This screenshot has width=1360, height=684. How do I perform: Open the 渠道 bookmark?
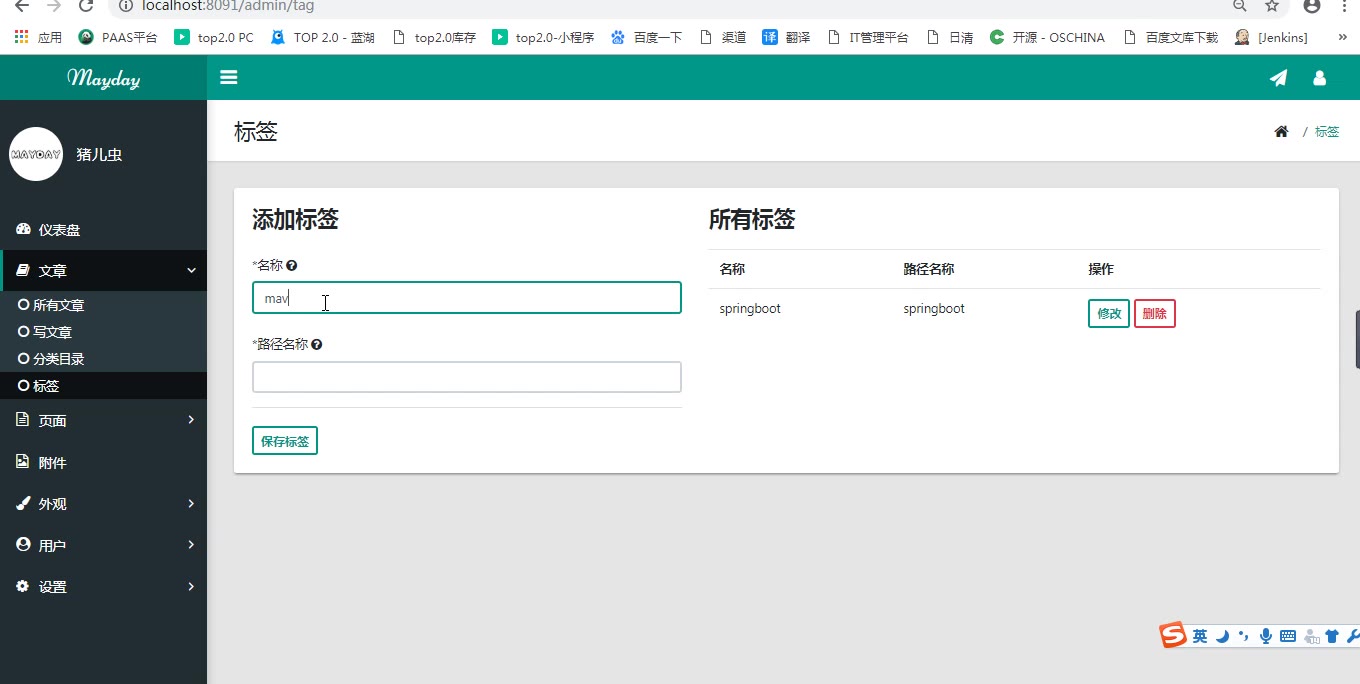click(723, 37)
